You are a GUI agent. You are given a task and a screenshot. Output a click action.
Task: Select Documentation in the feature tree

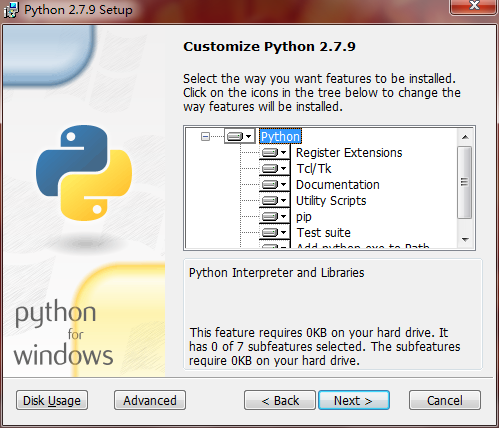[x=338, y=184]
